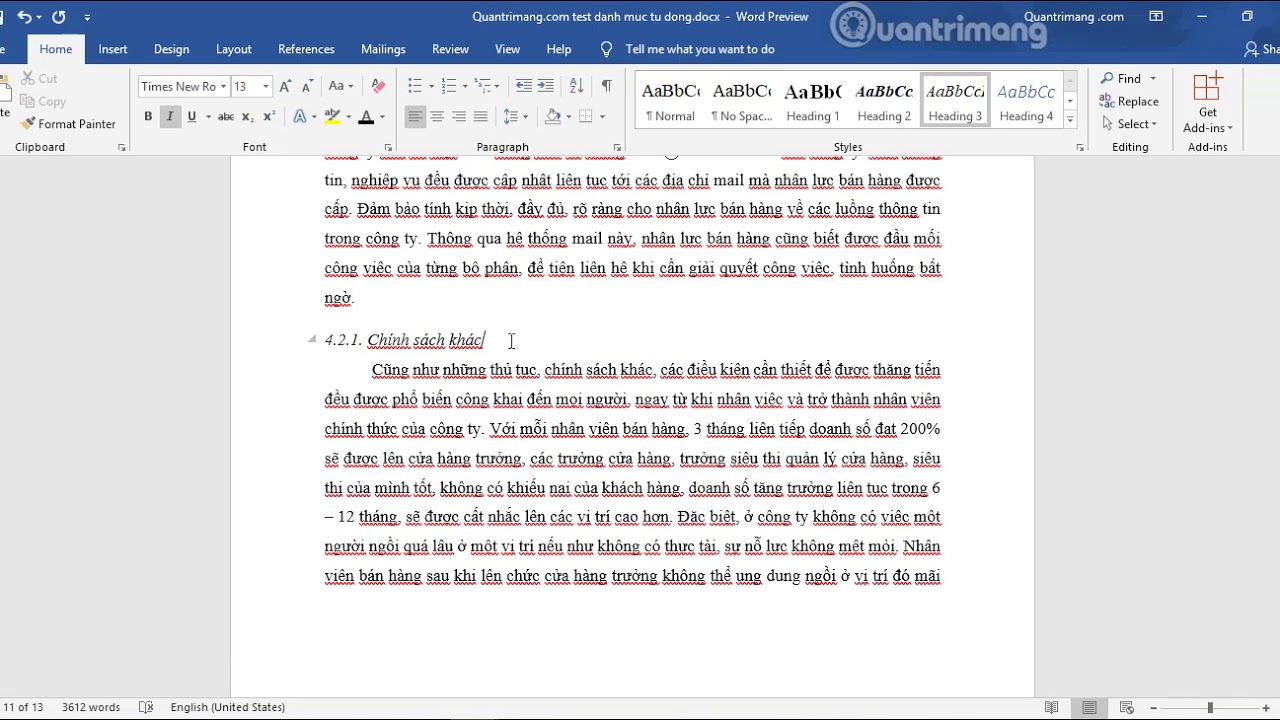The height and width of the screenshot is (720, 1280).
Task: Open the References tab
Action: (x=306, y=49)
